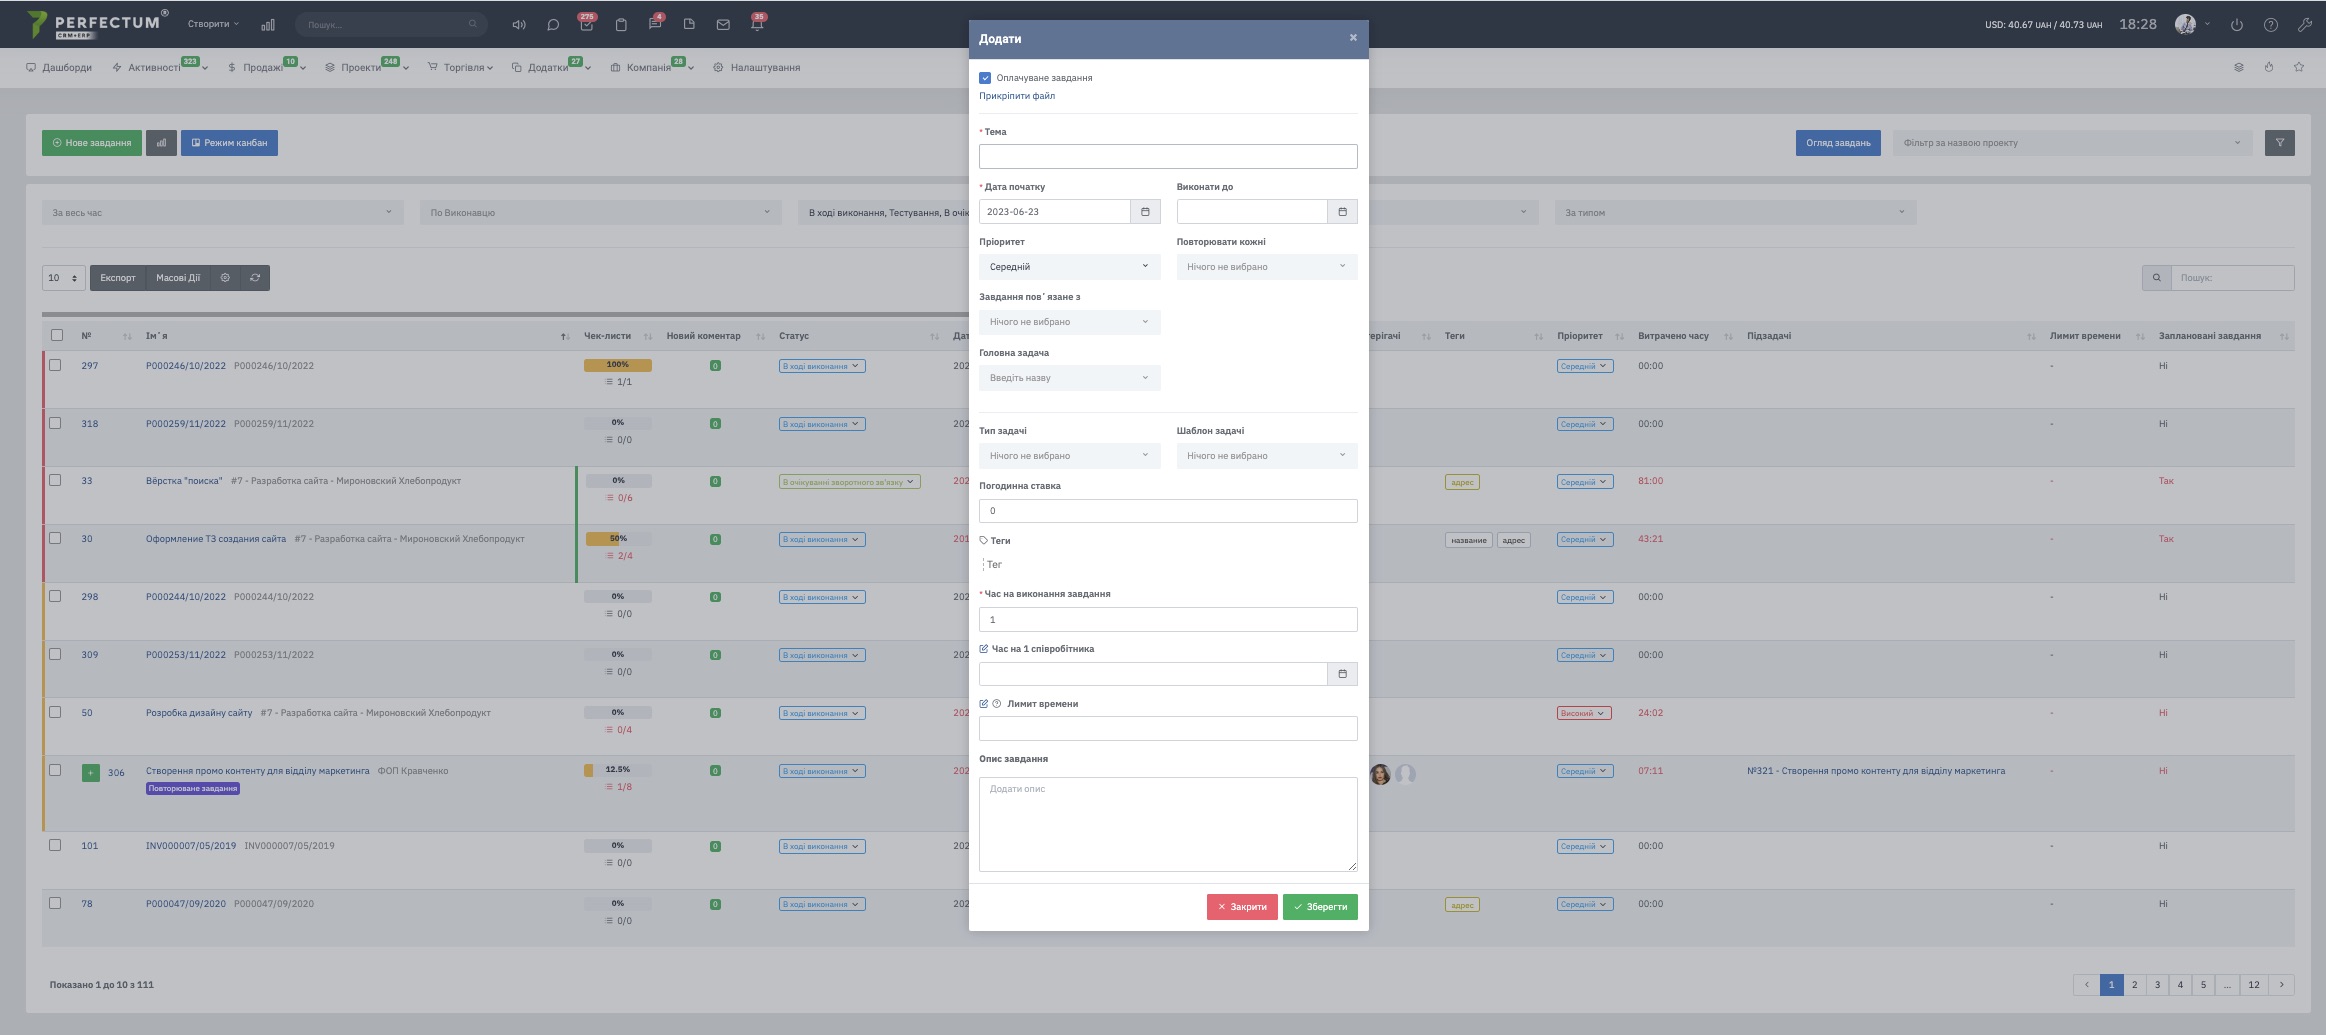
Task: Click the refresh table icon
Action: point(255,278)
